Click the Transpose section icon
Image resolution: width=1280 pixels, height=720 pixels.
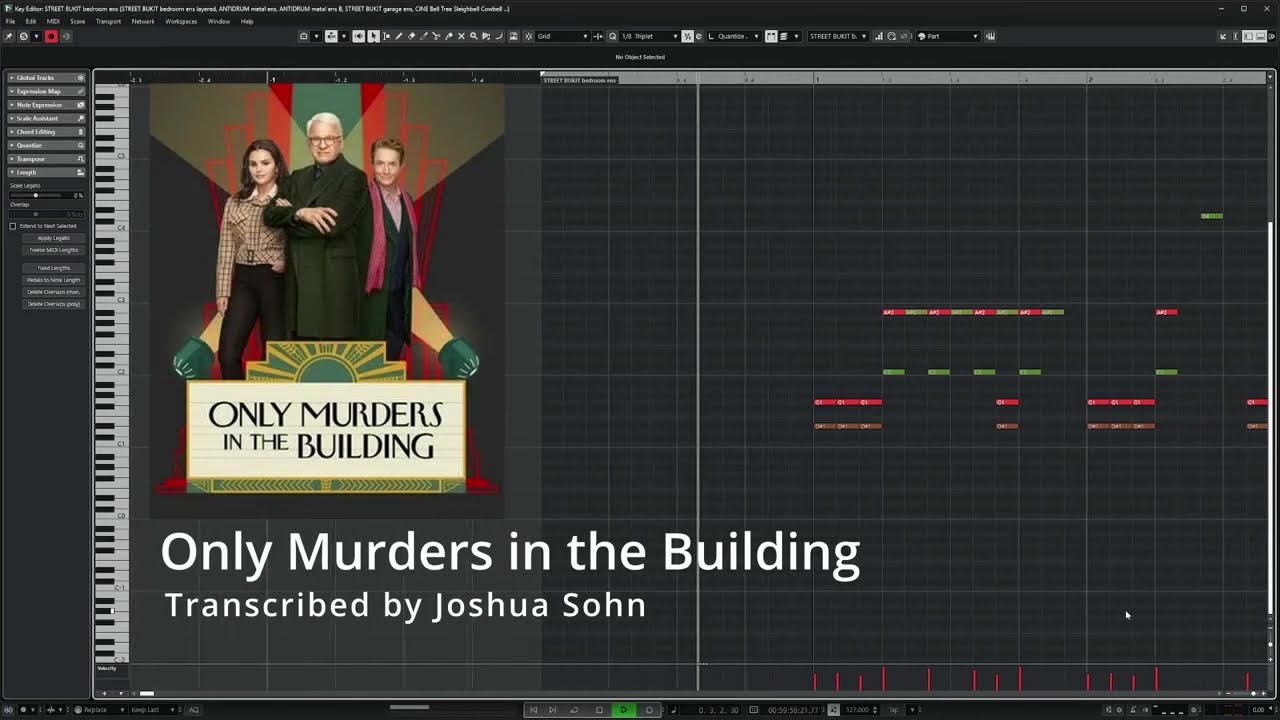81,159
